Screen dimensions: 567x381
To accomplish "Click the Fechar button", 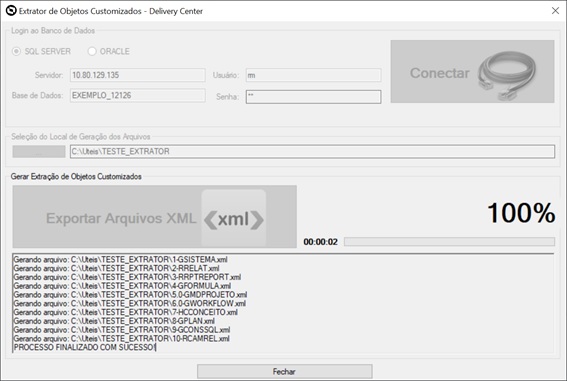I will coord(285,371).
